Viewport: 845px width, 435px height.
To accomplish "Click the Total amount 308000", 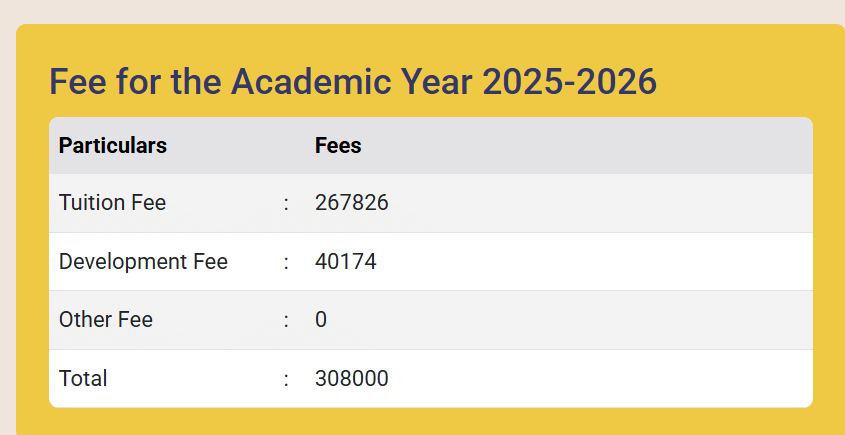I will click(351, 379).
